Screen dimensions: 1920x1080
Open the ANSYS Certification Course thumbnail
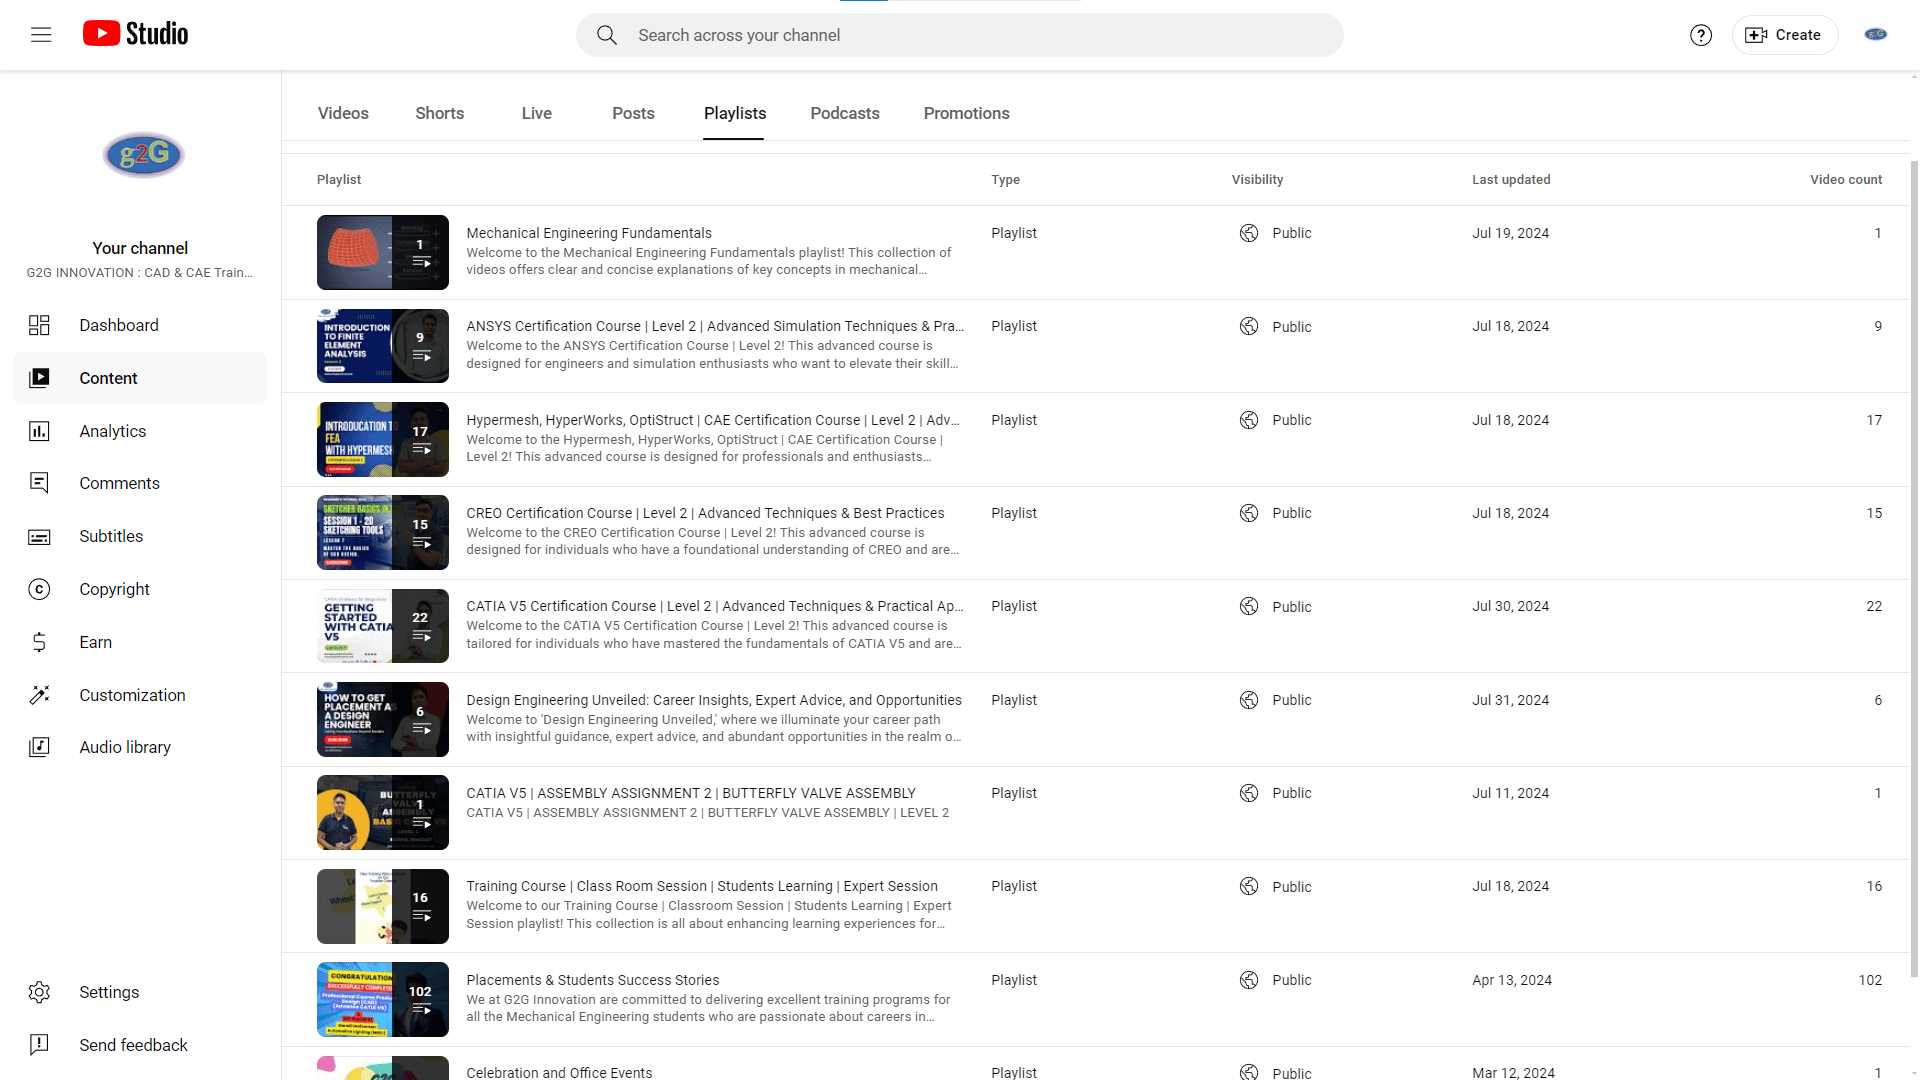coord(383,346)
